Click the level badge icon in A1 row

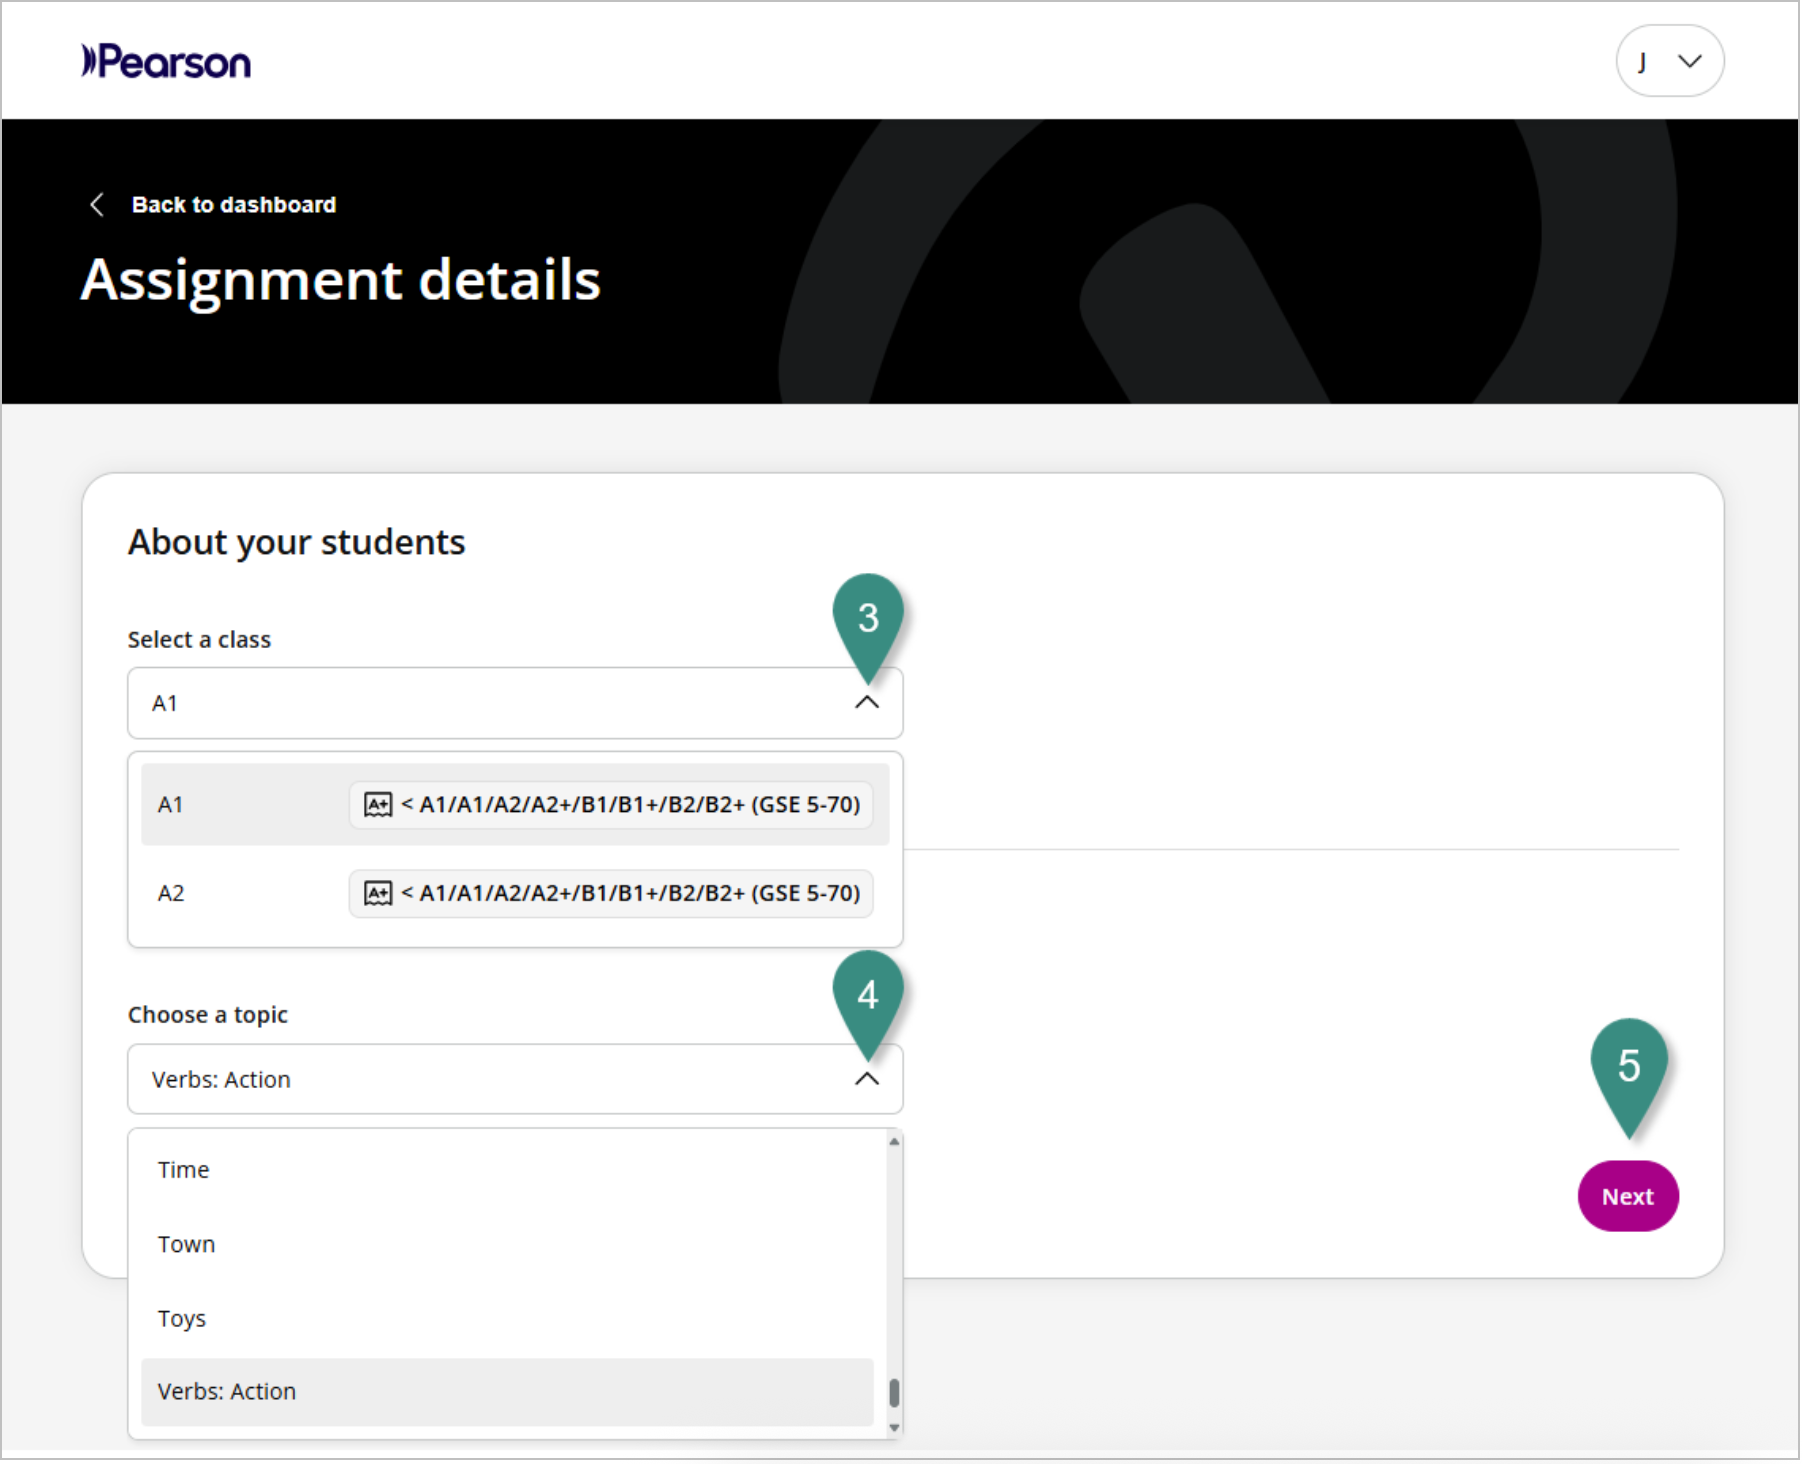378,805
